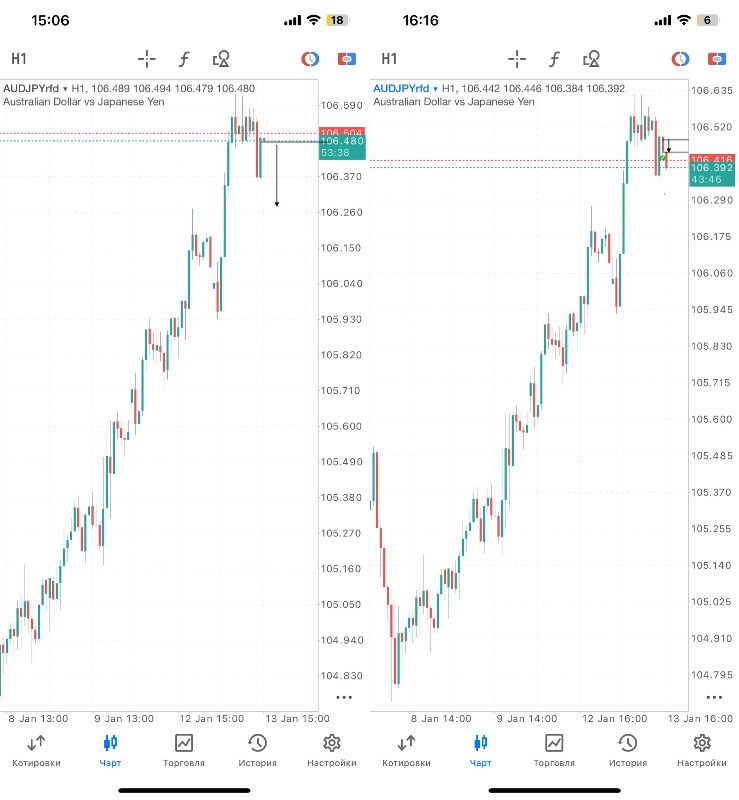This screenshot has width=739, height=800.
Task: Go to История tab on right screen
Action: coord(627,749)
